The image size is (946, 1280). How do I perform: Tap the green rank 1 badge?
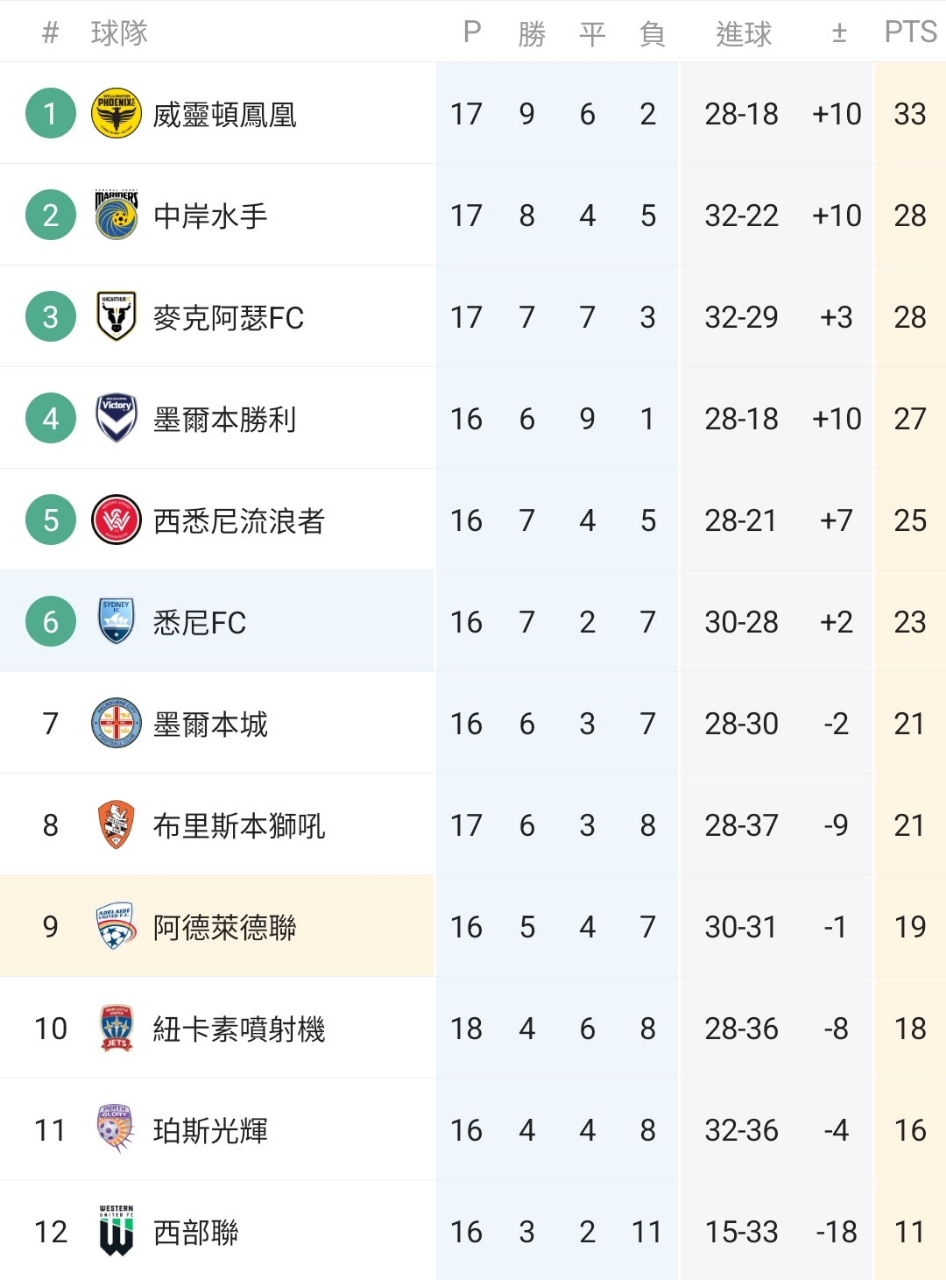50,114
